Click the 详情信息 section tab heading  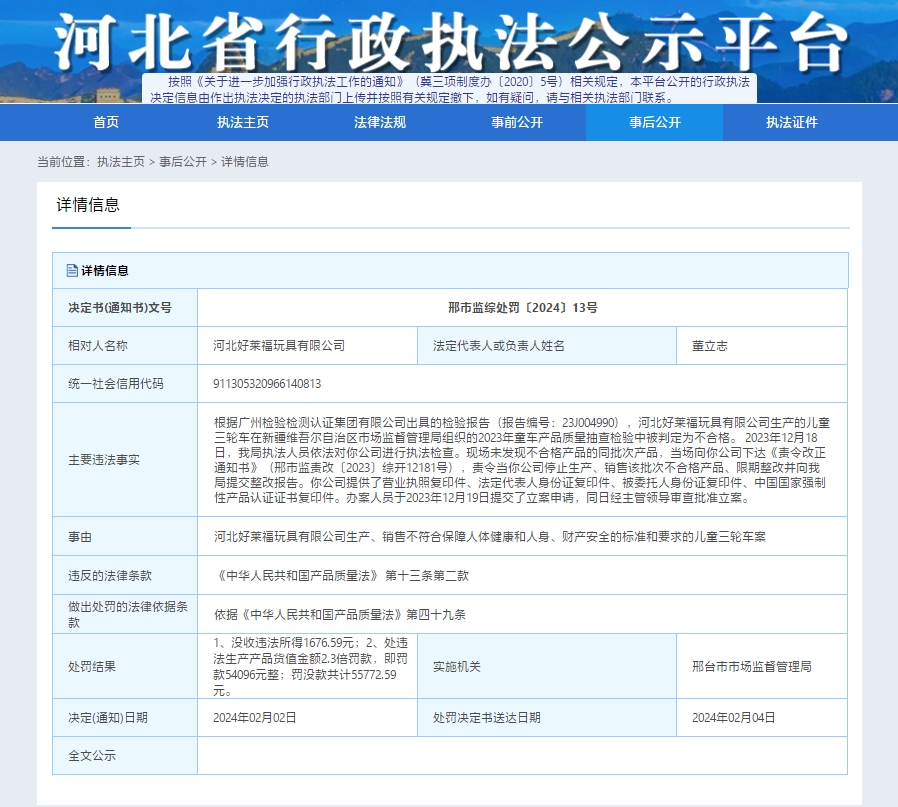click(x=88, y=205)
